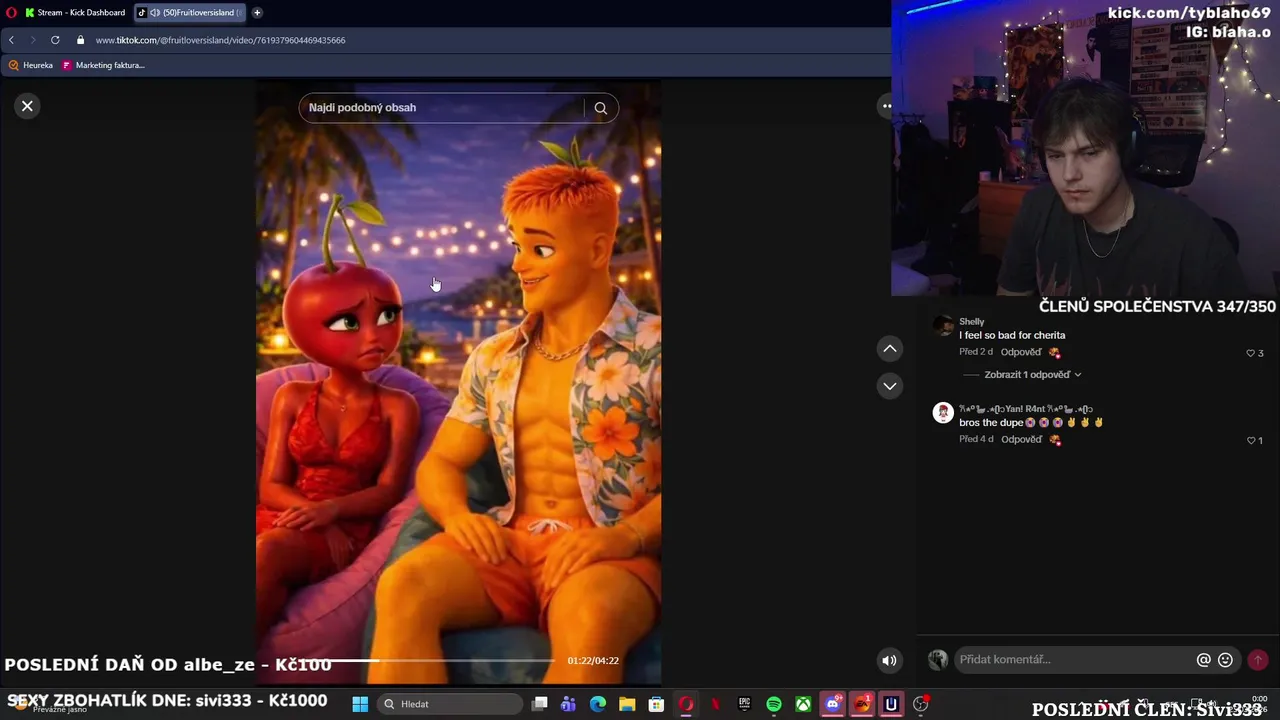Viewport: 1280px width, 720px height.
Task: Like the 'bros the dupe' comment heart
Action: click(1250, 440)
